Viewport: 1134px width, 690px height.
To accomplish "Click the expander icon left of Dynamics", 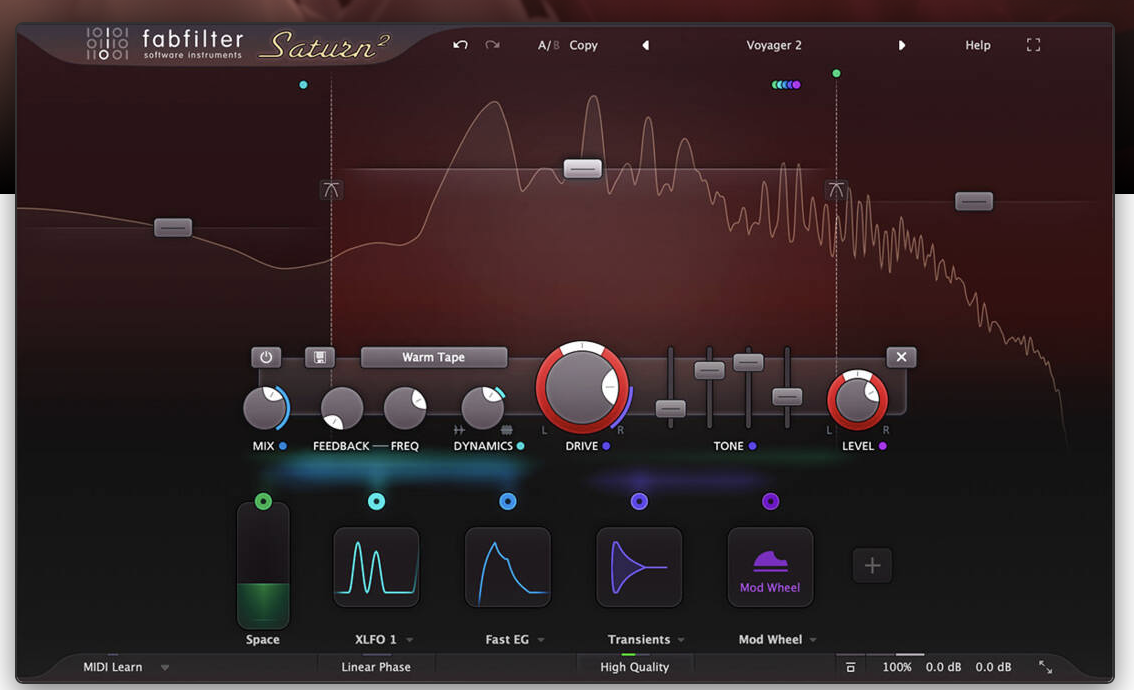I will pos(459,430).
